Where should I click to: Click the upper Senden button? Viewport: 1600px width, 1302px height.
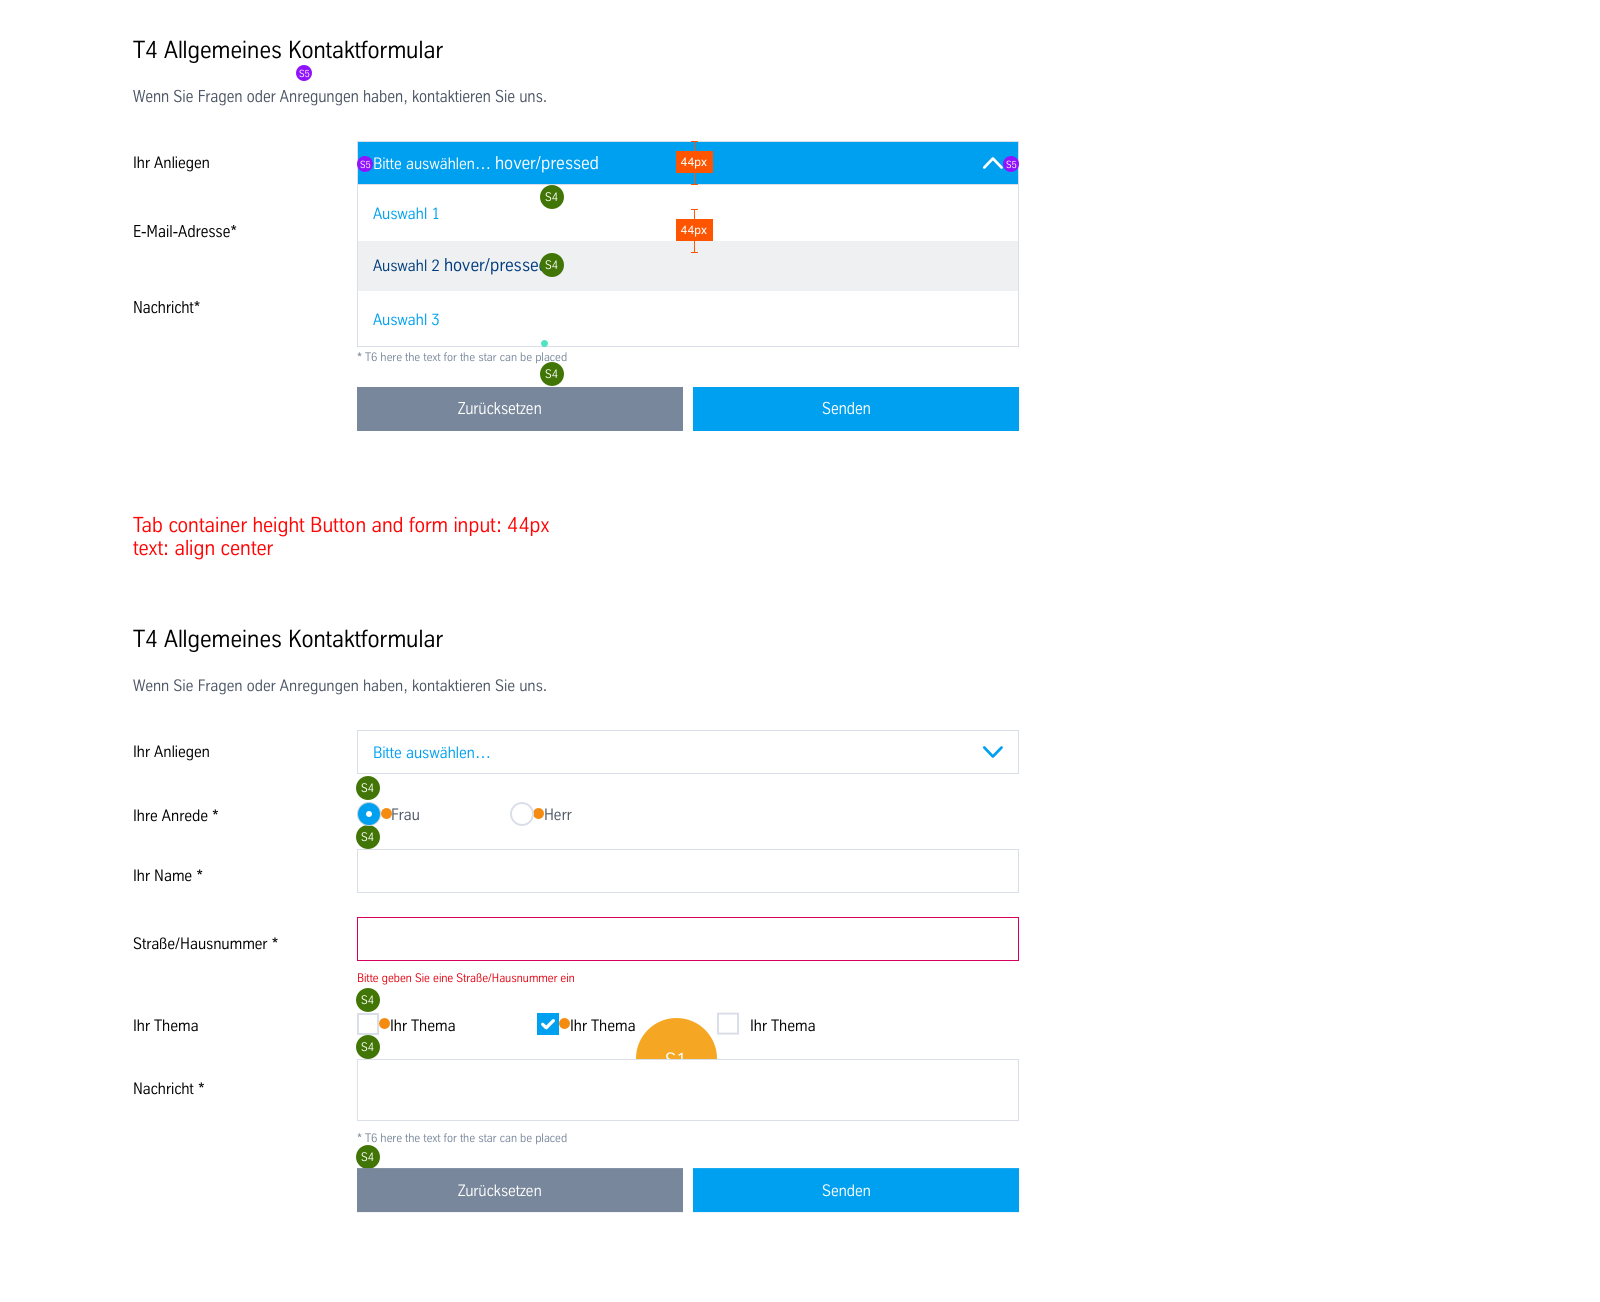click(x=856, y=409)
